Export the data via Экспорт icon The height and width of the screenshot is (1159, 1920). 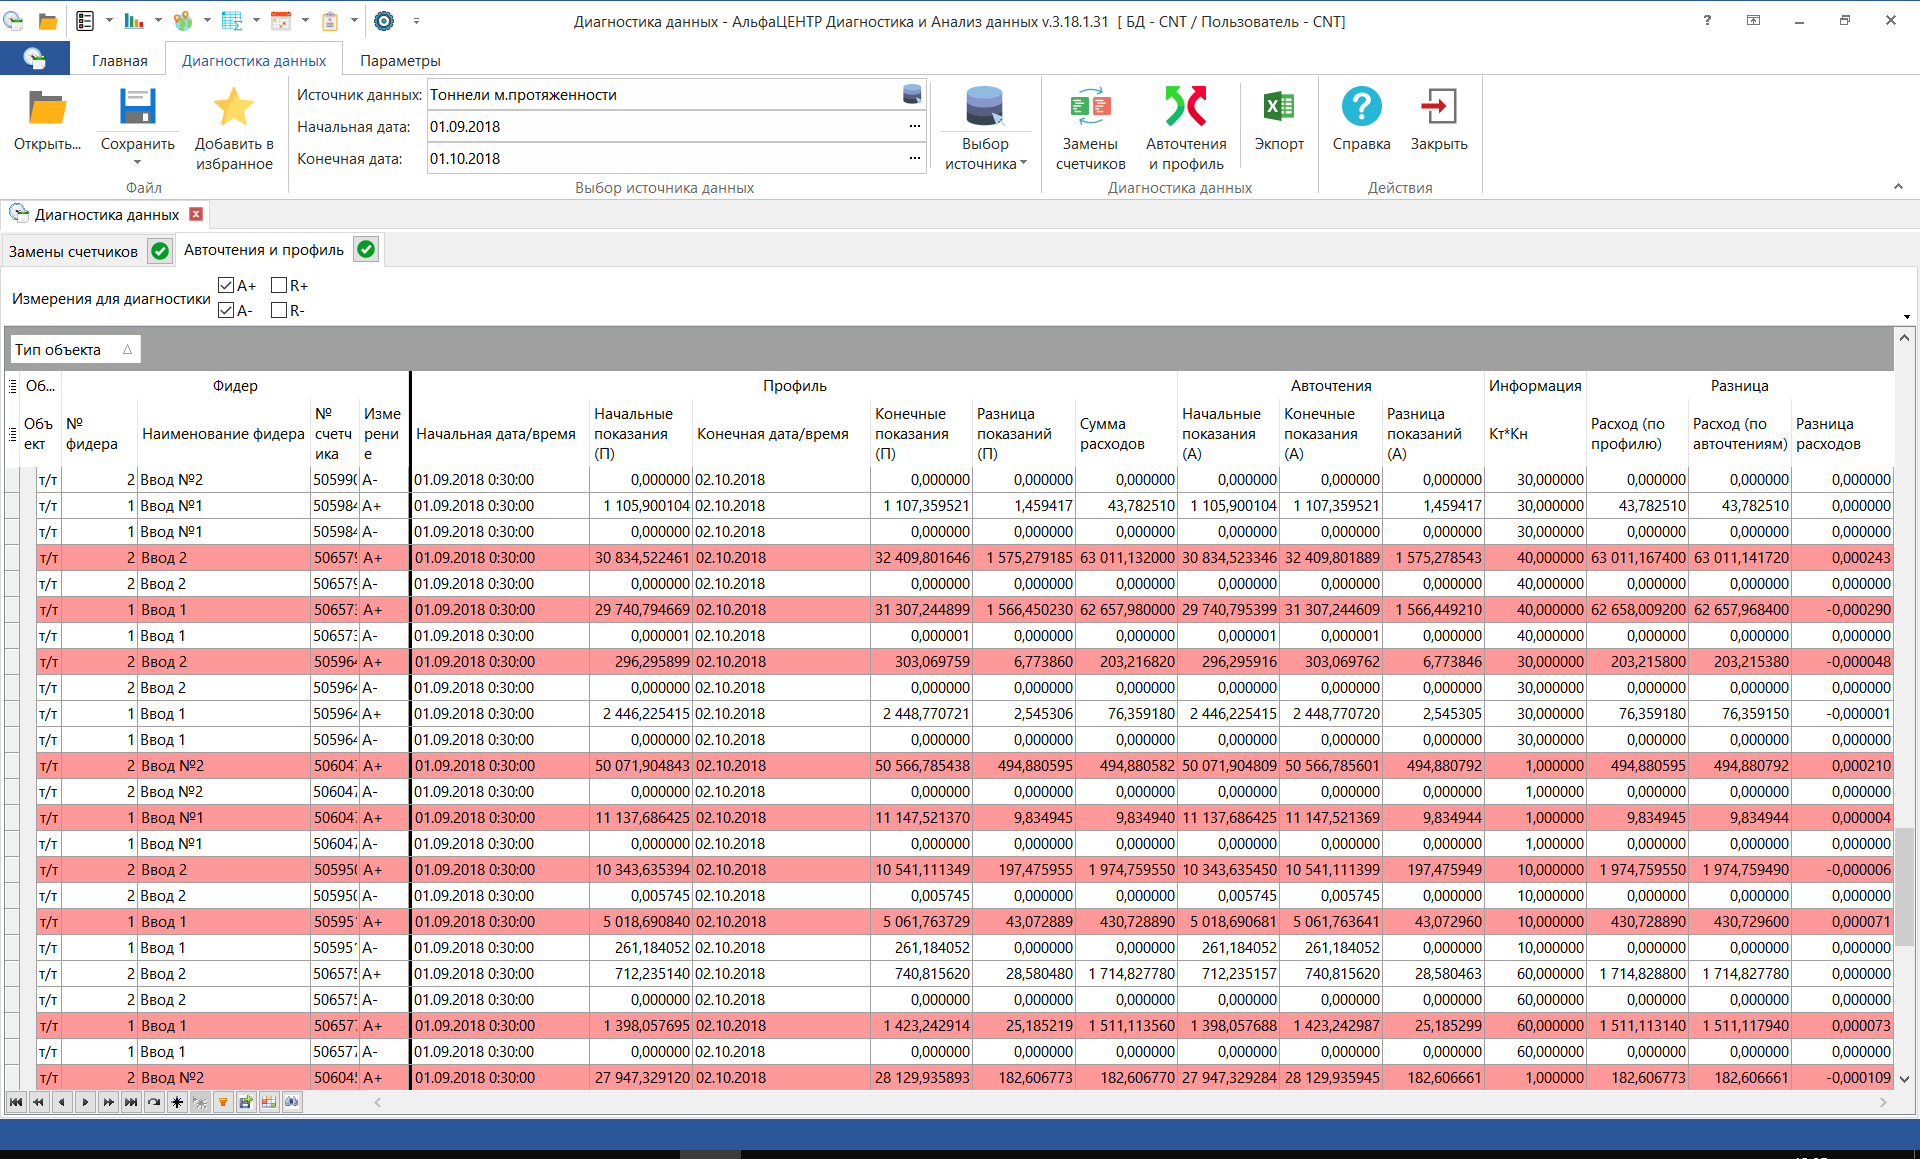pyautogui.click(x=1279, y=120)
